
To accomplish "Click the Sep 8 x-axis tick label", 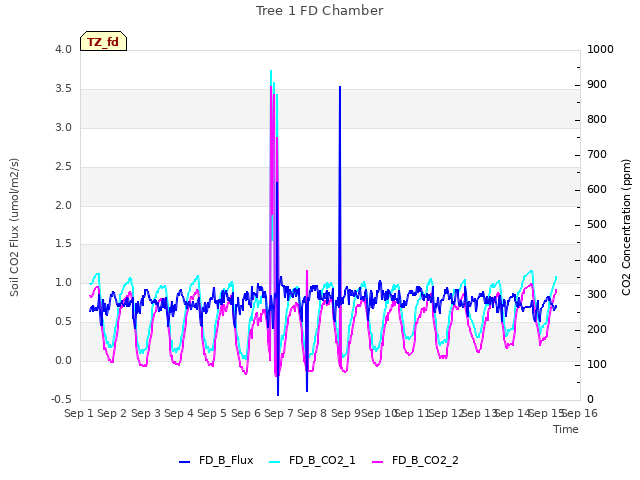I will pyautogui.click(x=312, y=413).
